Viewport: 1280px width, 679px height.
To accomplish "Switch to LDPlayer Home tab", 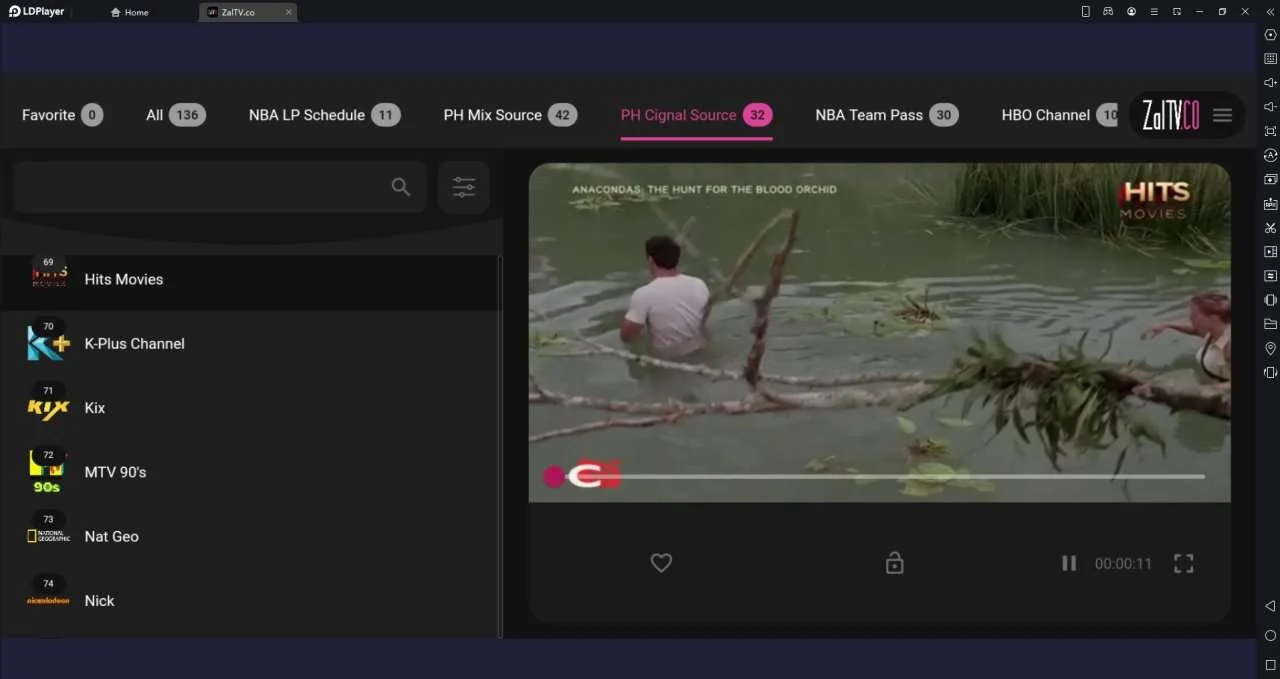I will click(x=129, y=12).
